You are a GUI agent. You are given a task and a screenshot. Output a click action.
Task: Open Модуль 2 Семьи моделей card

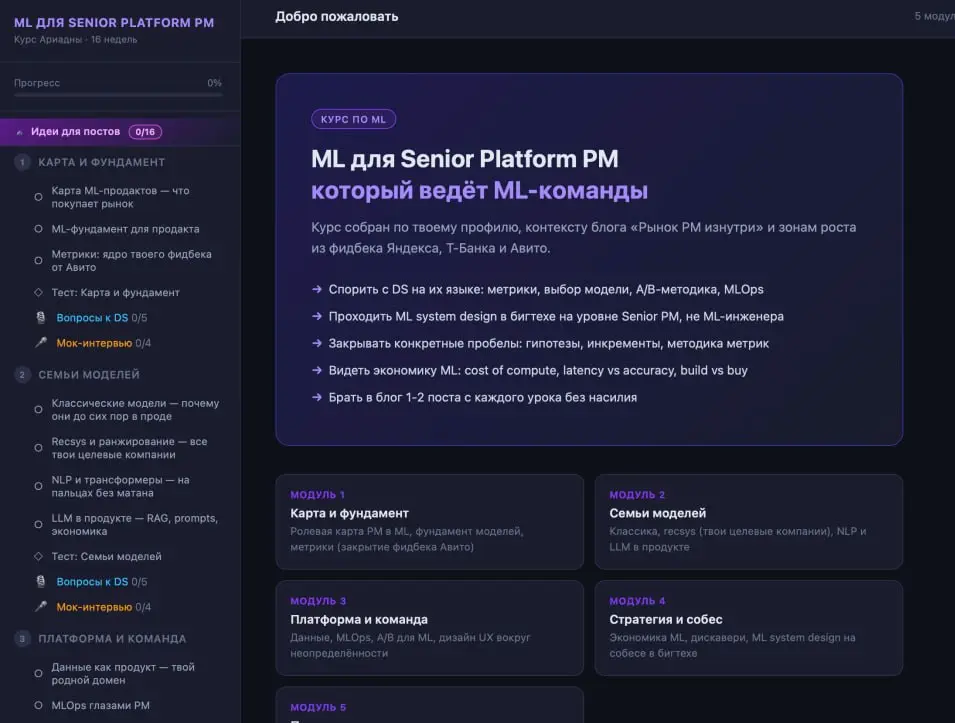pos(749,522)
